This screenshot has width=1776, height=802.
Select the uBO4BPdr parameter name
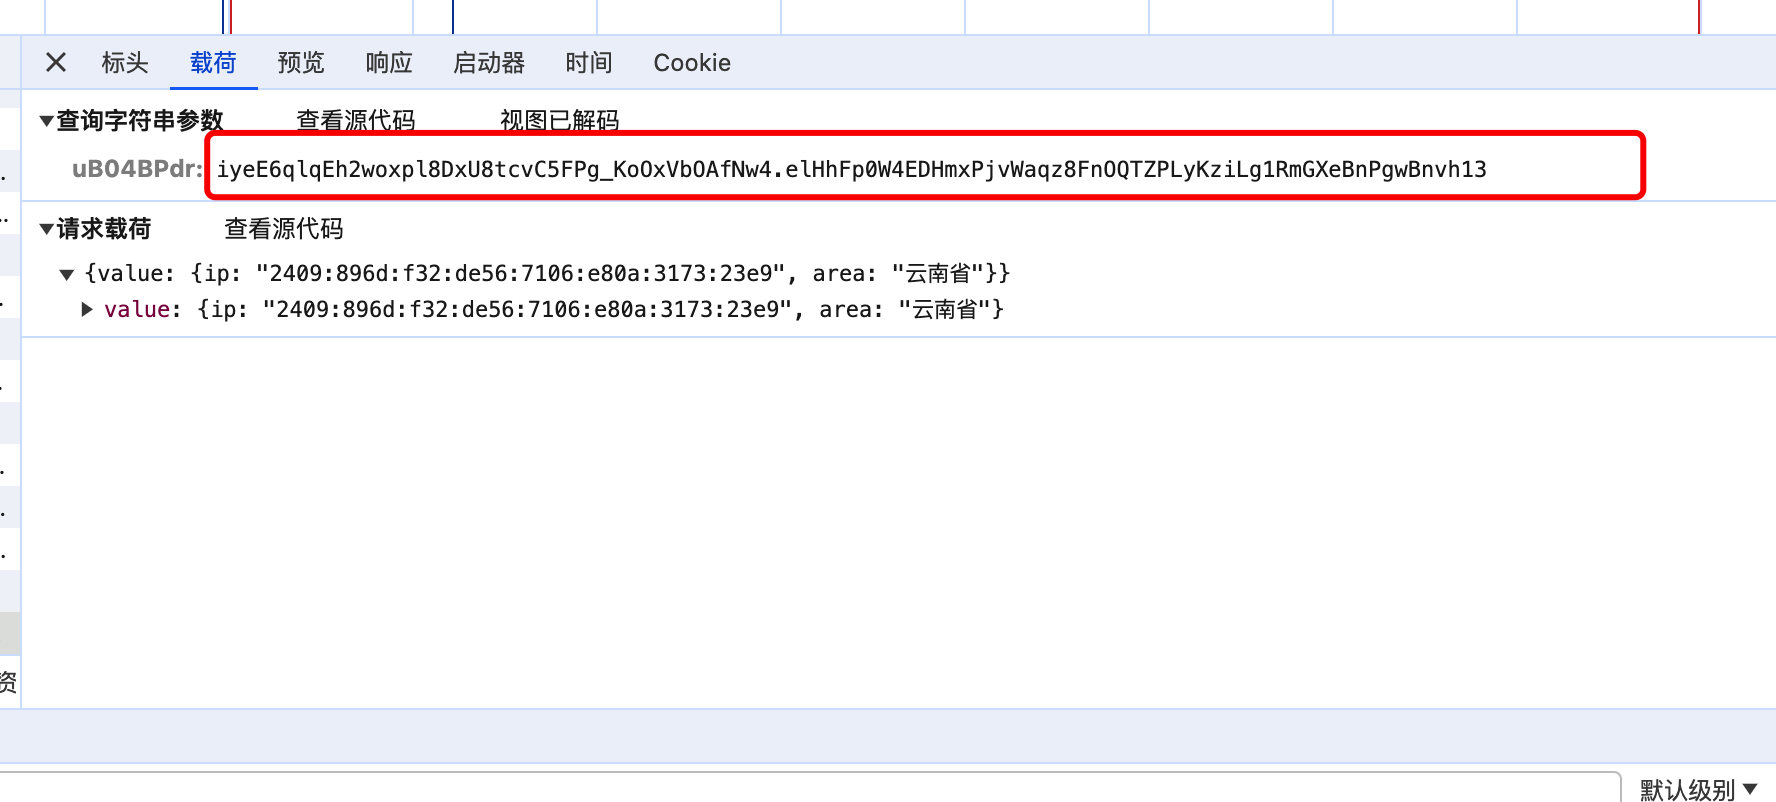pyautogui.click(x=137, y=169)
